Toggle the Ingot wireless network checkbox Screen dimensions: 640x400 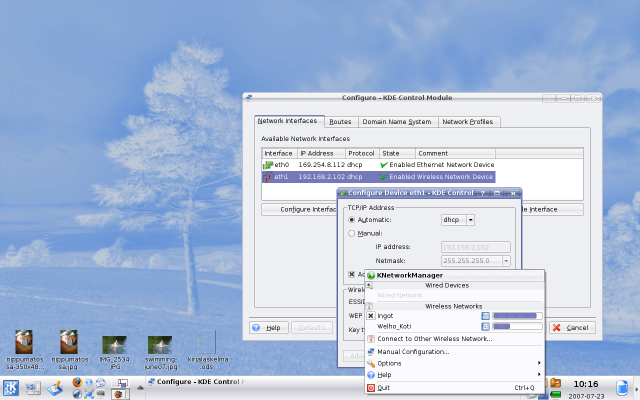click(371, 316)
